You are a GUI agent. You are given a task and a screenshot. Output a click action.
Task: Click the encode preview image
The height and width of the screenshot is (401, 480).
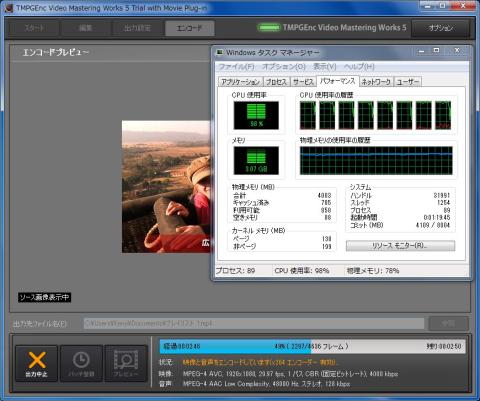pyautogui.click(x=166, y=187)
